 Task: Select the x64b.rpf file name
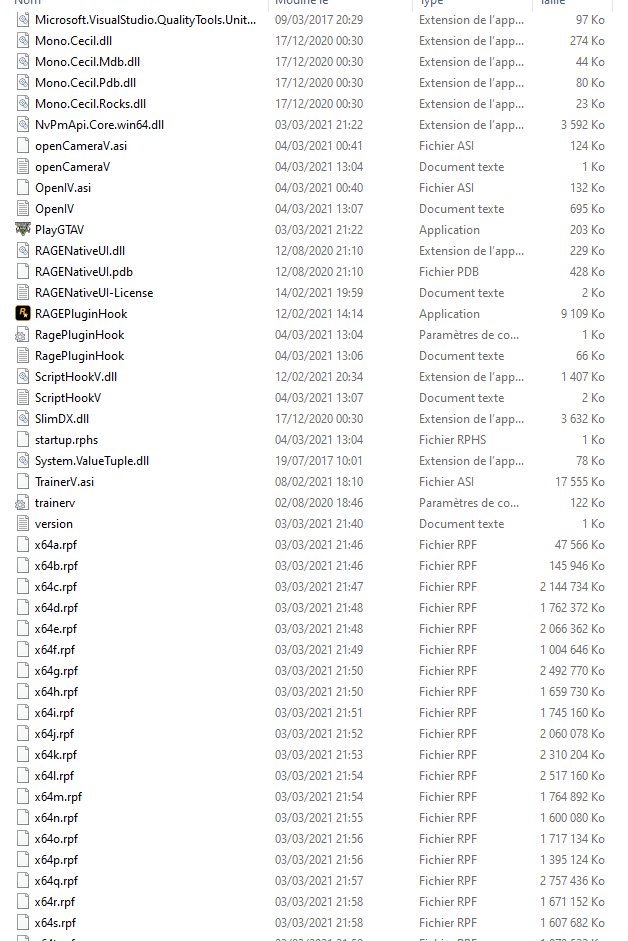pyautogui.click(x=56, y=566)
